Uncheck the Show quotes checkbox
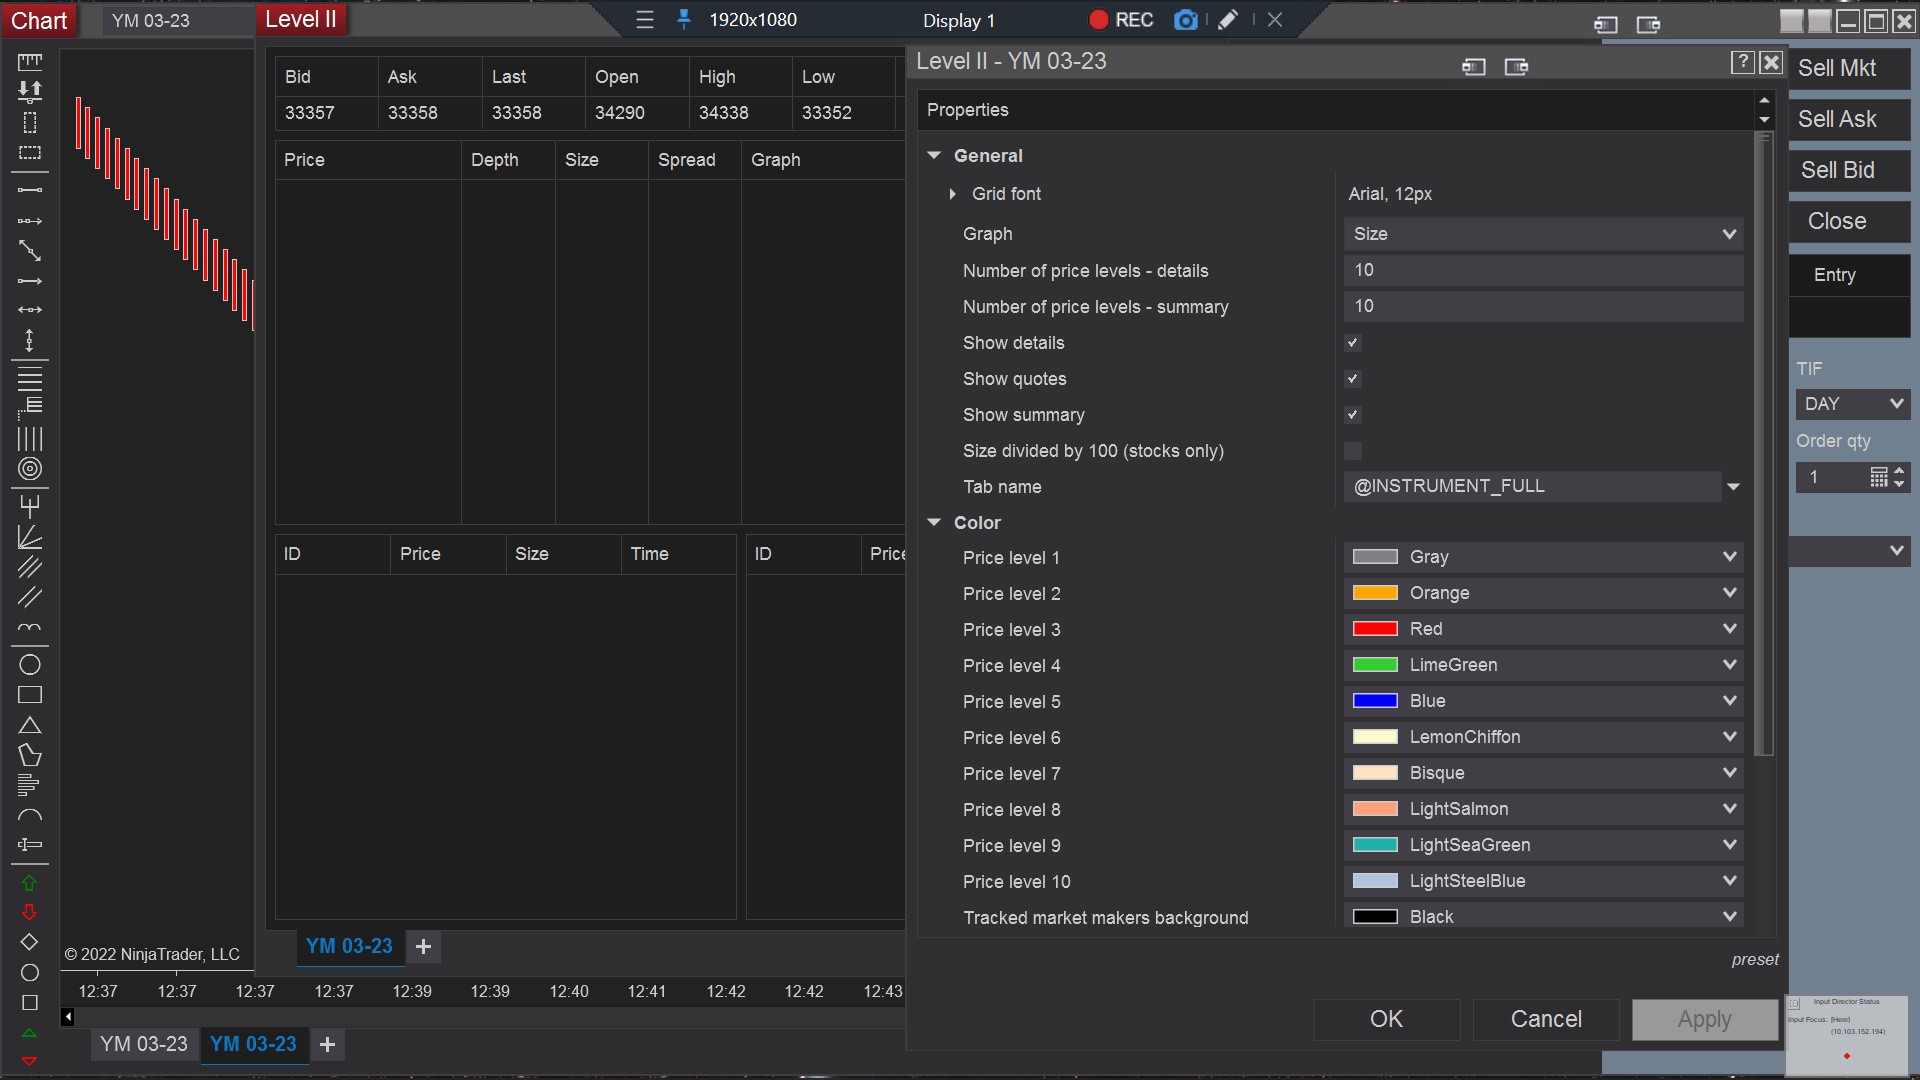 click(1353, 379)
